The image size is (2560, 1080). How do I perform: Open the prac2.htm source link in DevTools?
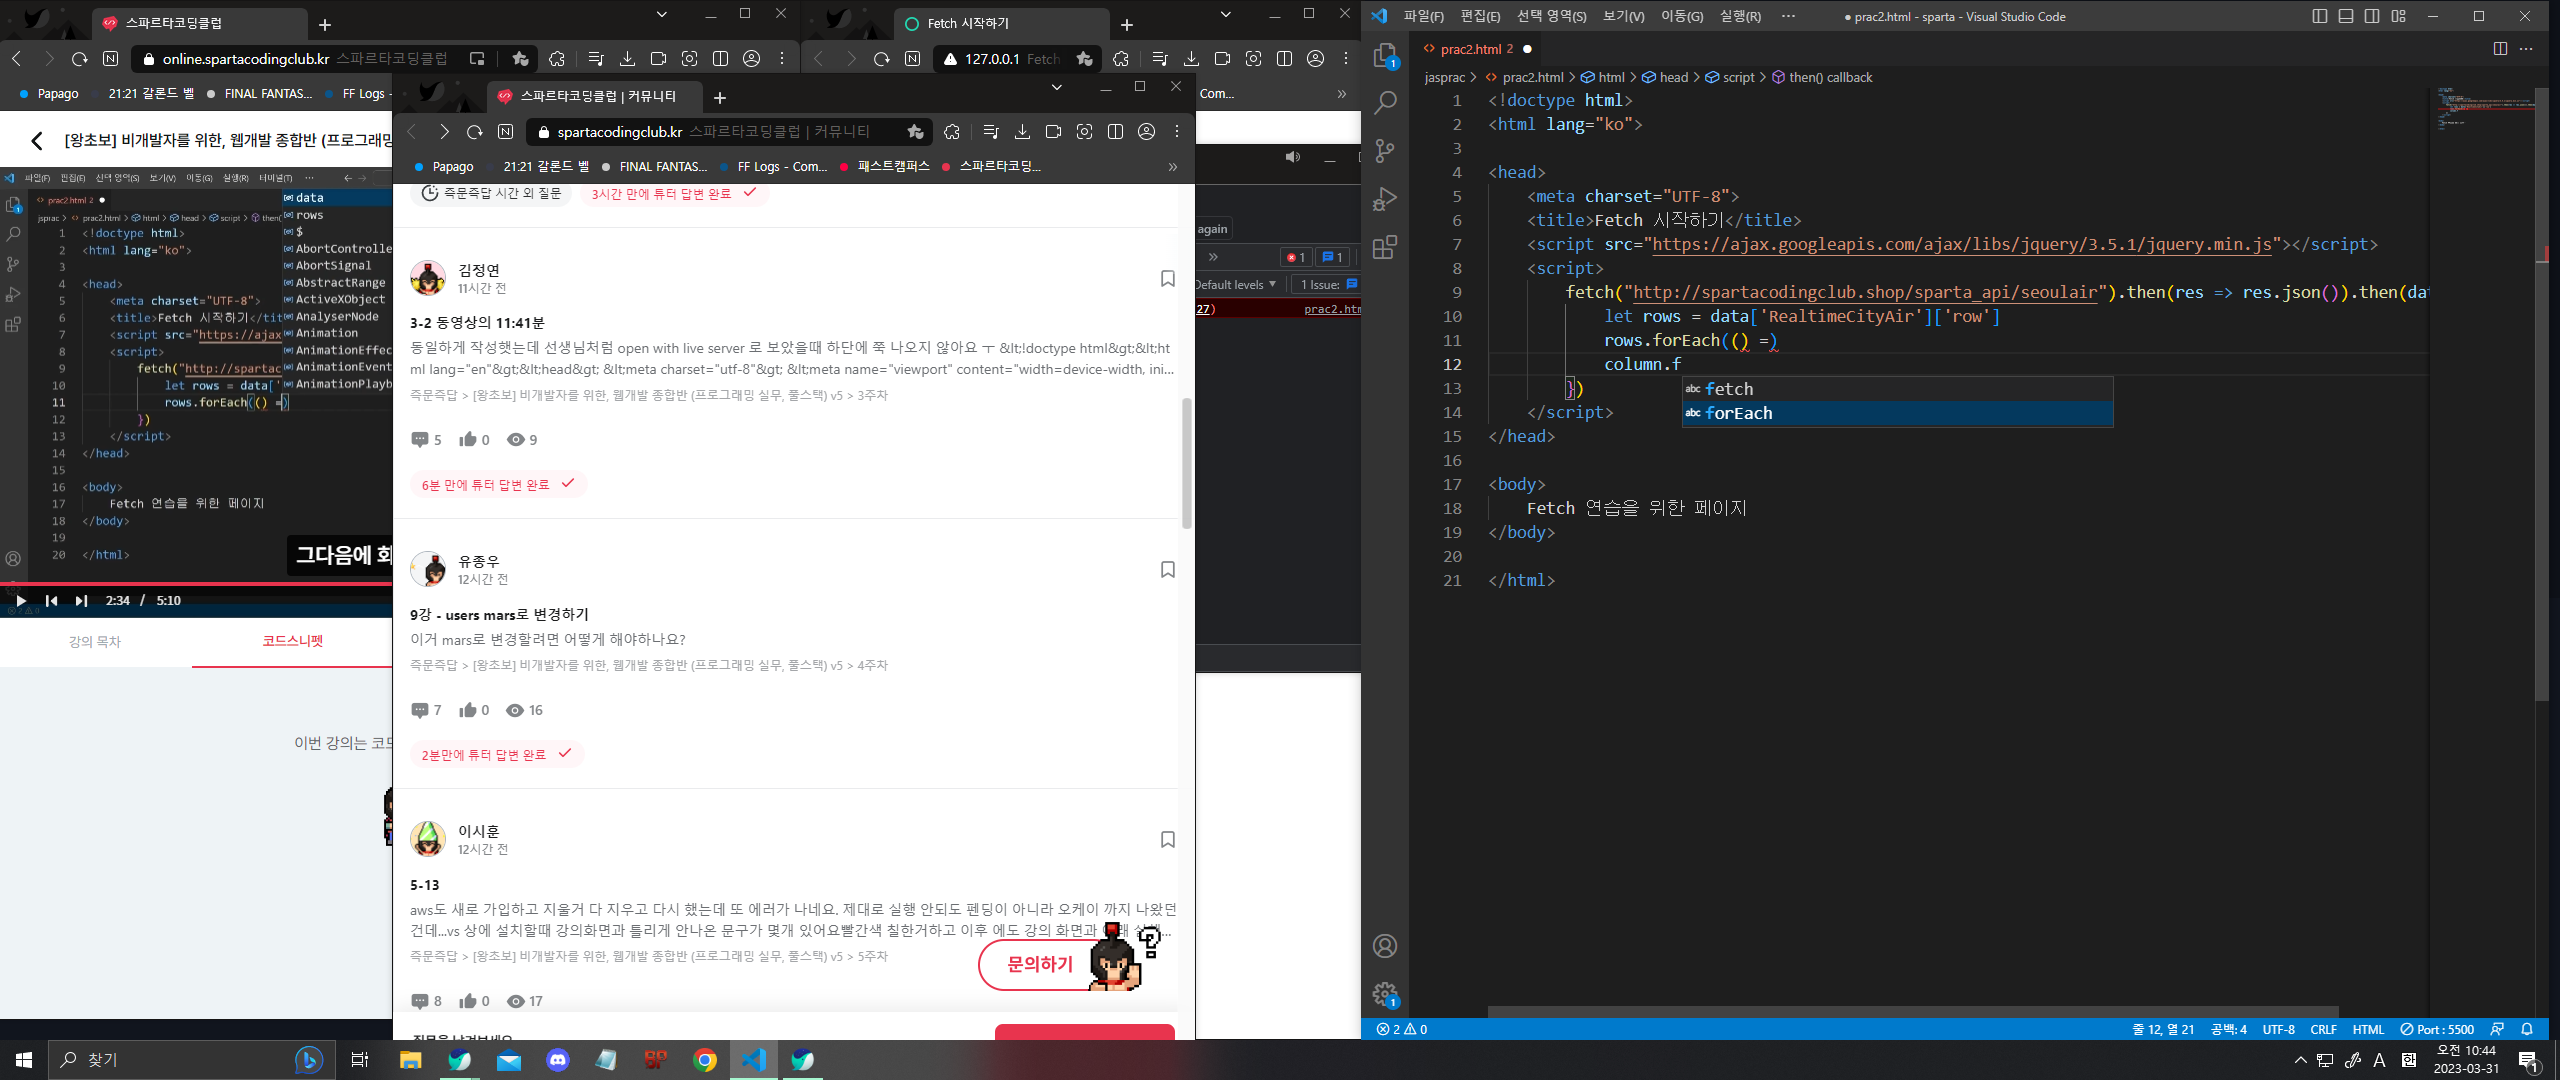click(1332, 309)
